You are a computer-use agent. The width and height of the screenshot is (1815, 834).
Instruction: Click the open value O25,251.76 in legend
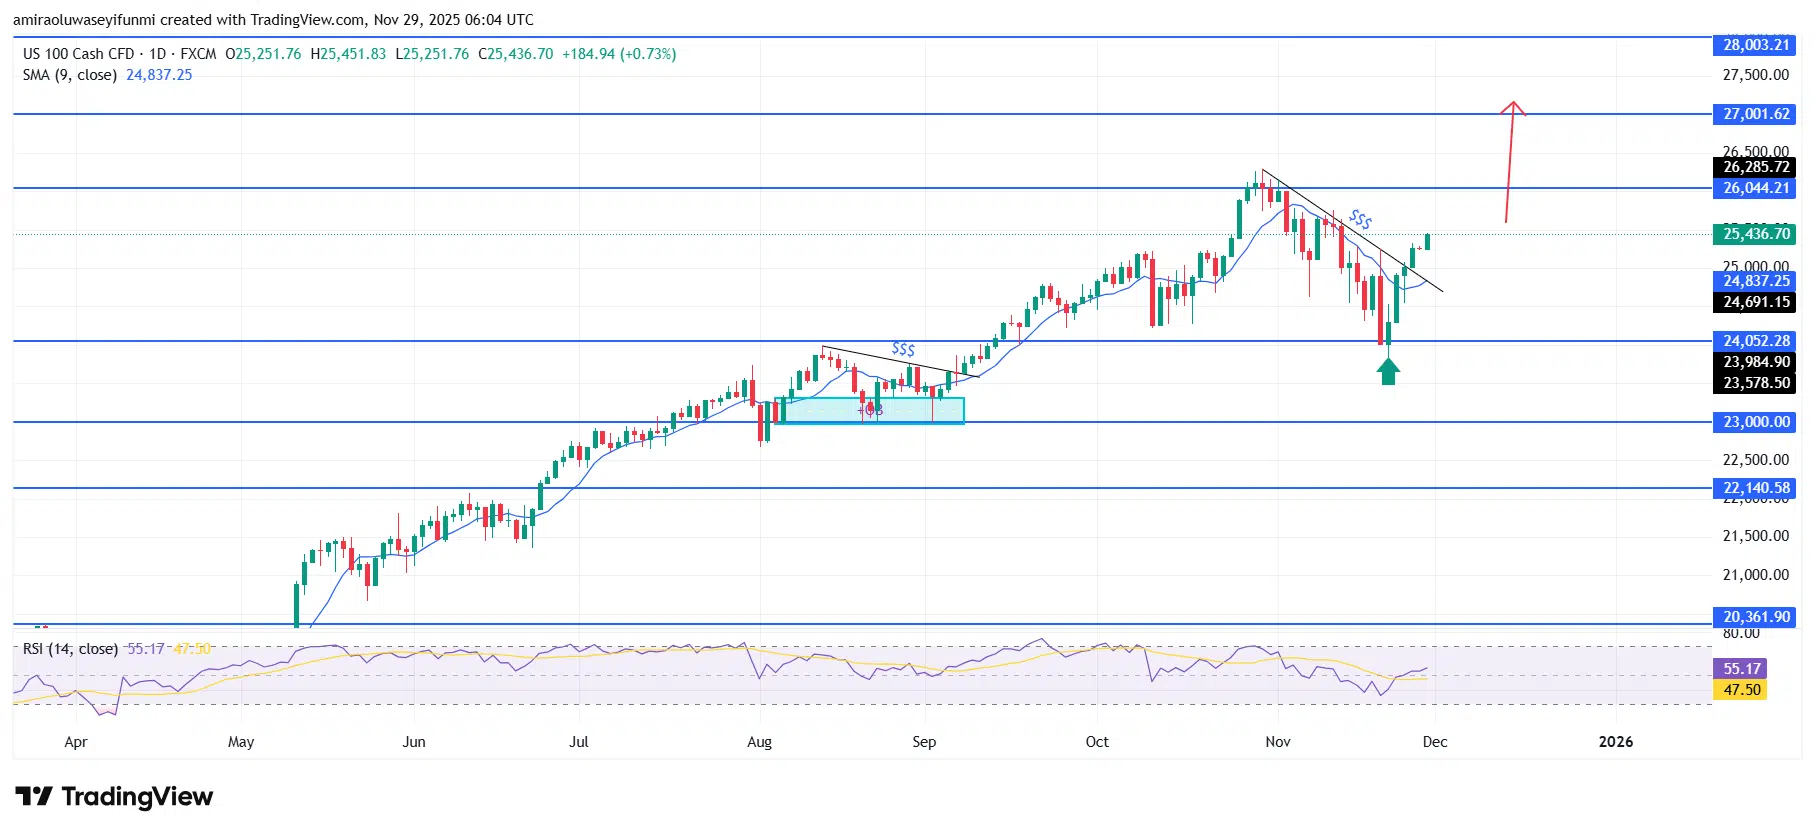(x=263, y=54)
